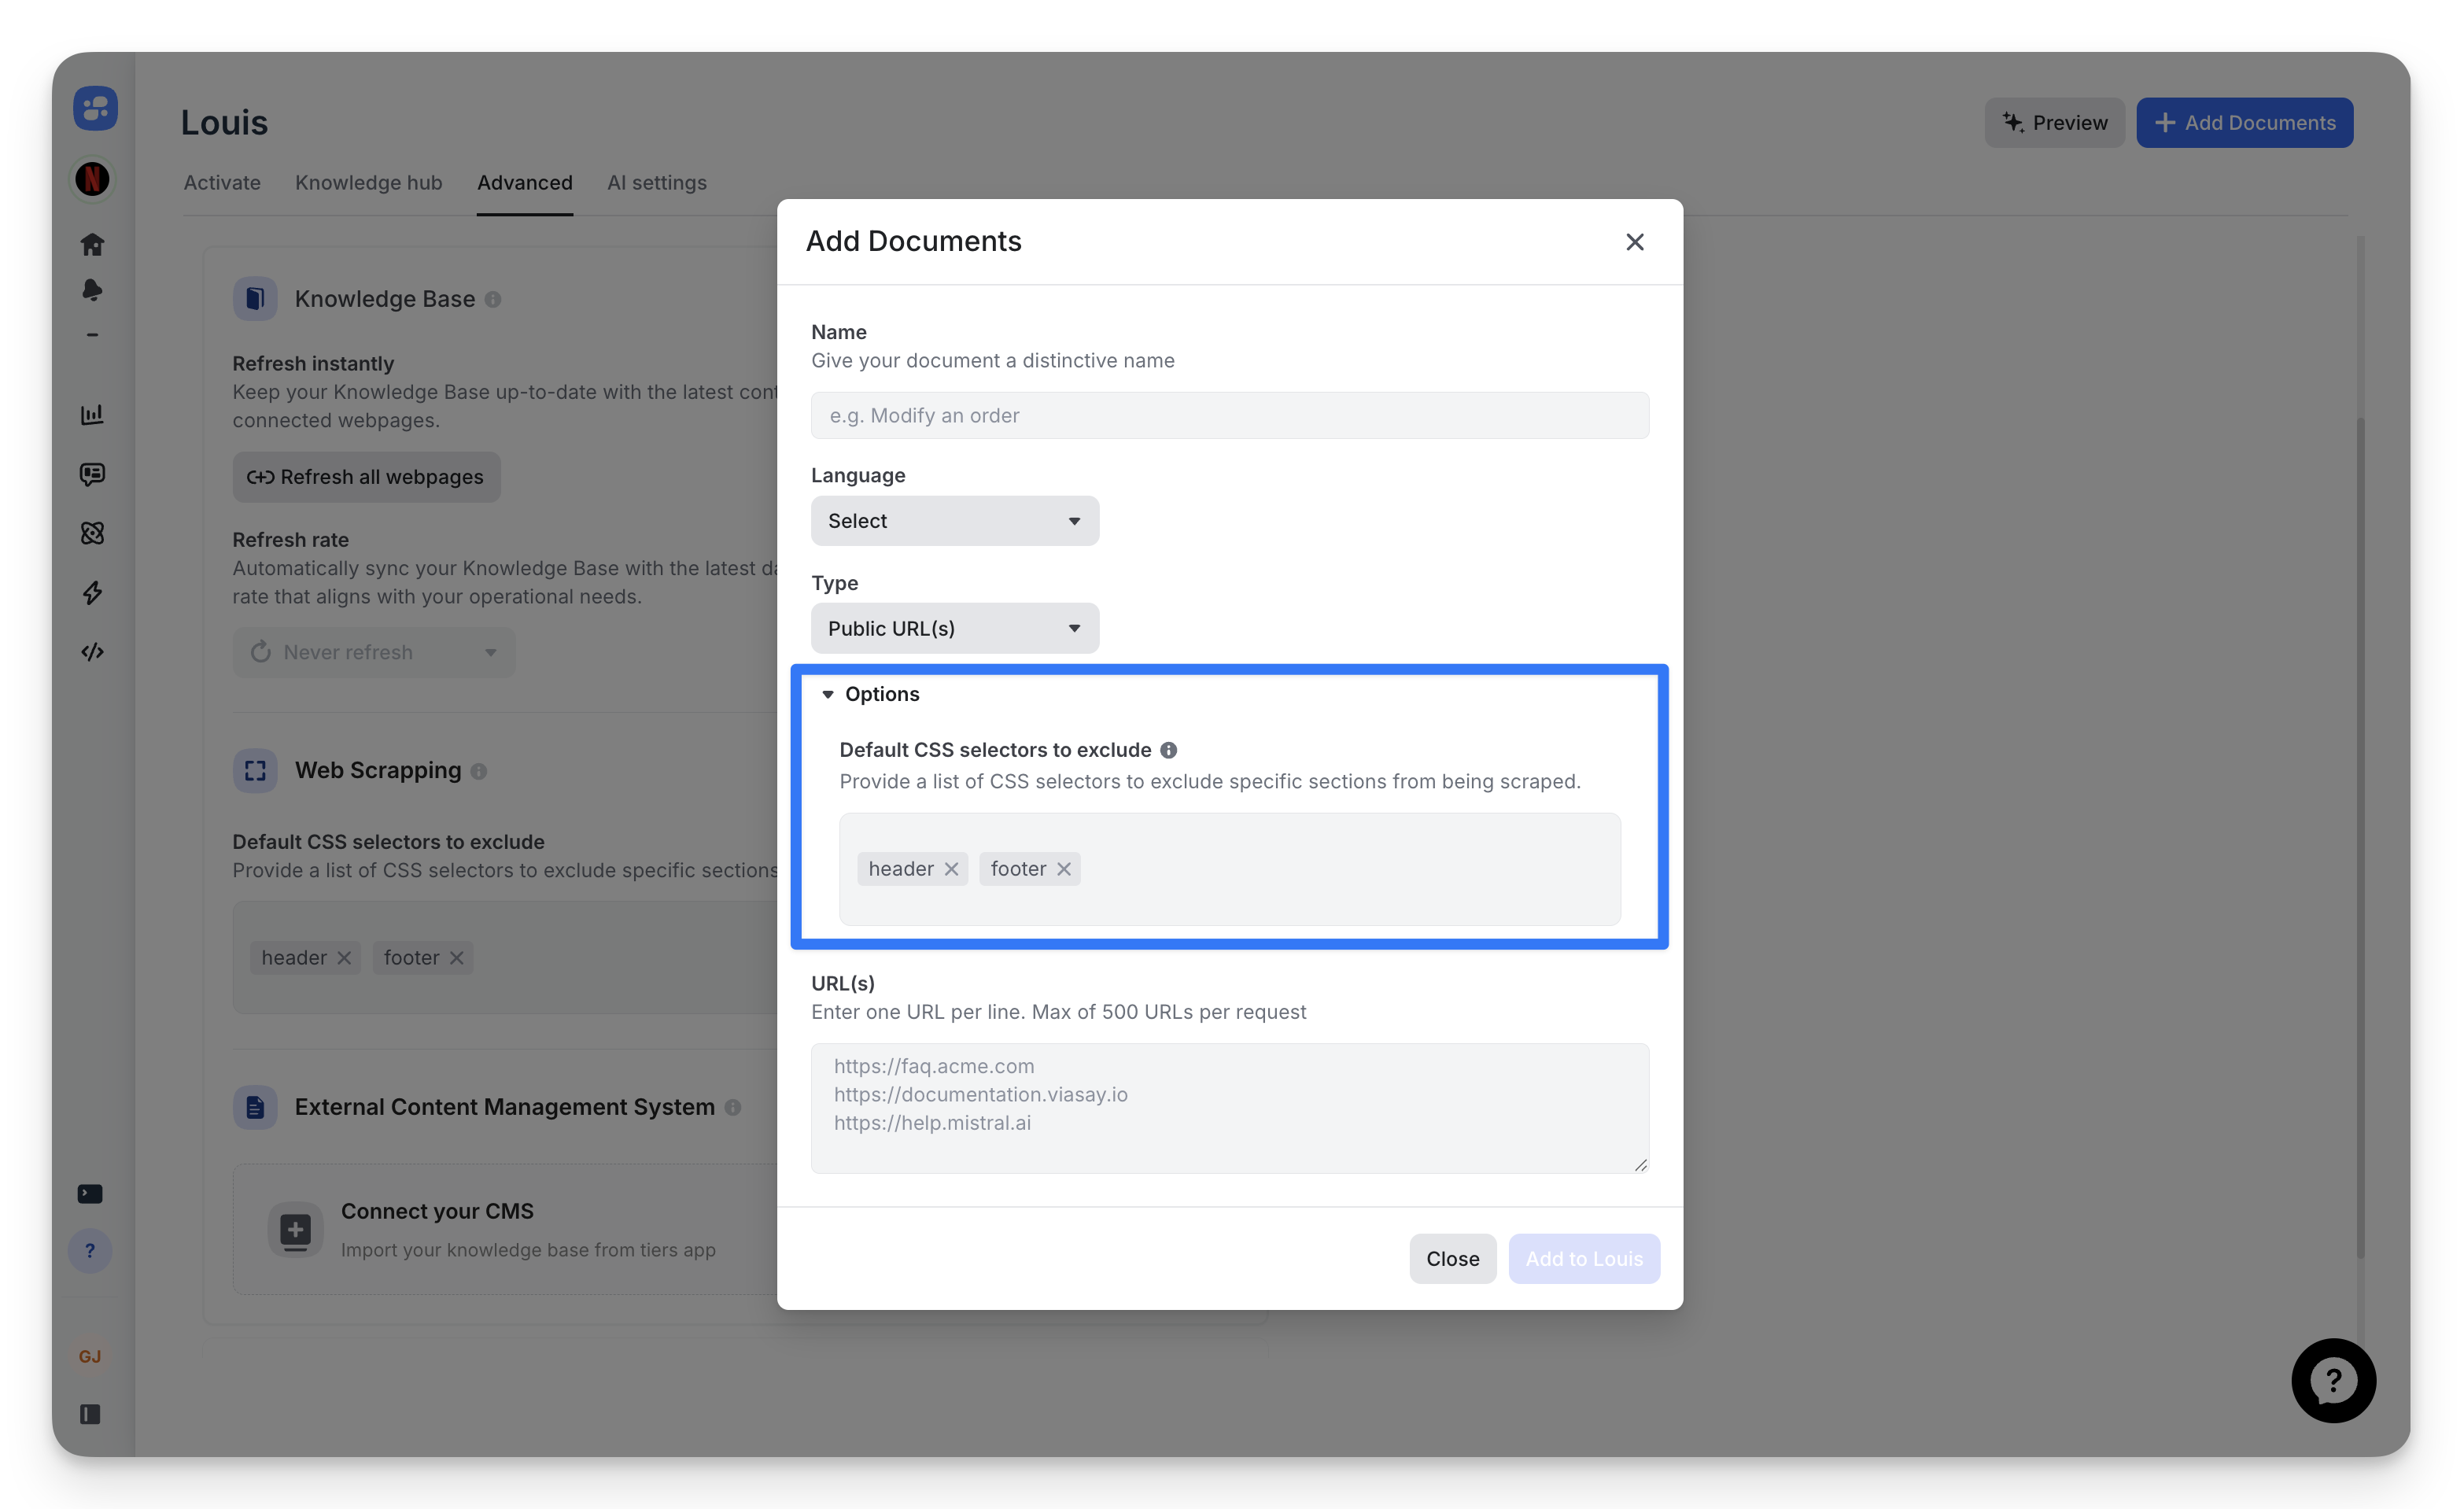This screenshot has width=2464, height=1509.
Task: Open the Language Select dropdown
Action: (954, 521)
